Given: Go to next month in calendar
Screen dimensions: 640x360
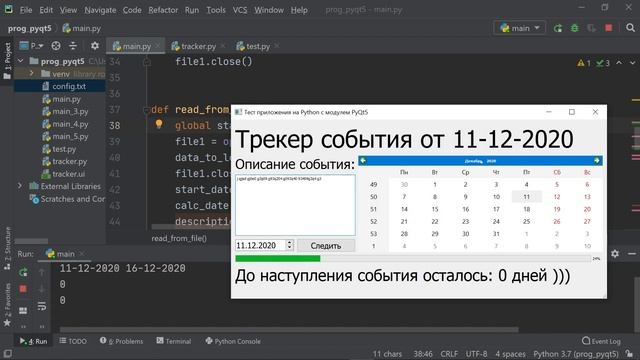Looking at the screenshot, I should 597,161.
